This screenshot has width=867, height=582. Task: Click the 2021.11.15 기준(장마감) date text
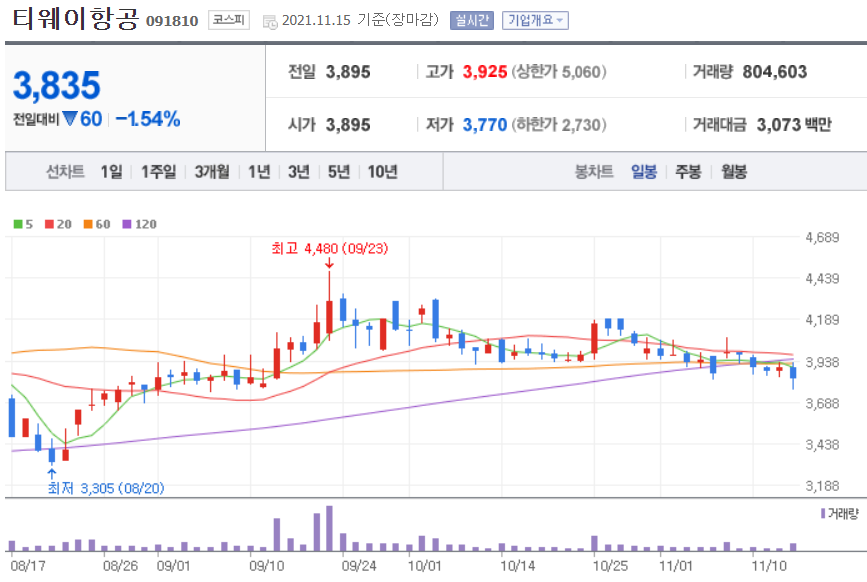coord(361,20)
